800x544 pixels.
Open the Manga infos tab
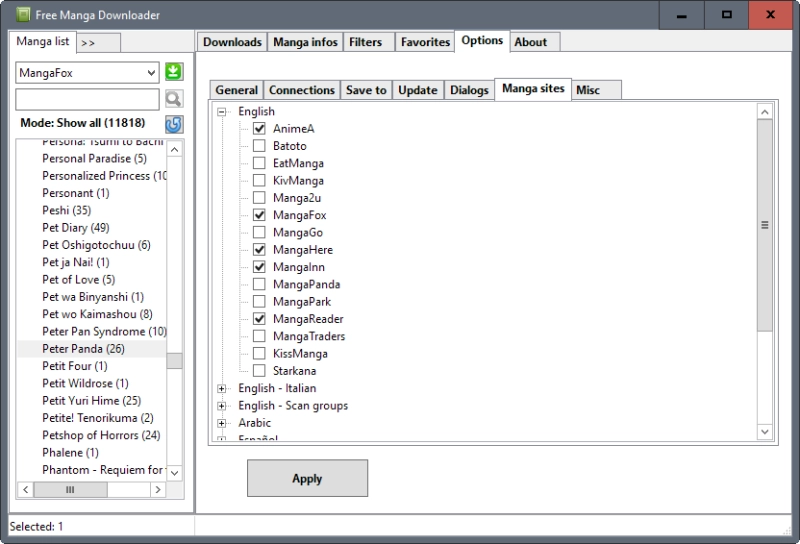click(305, 42)
